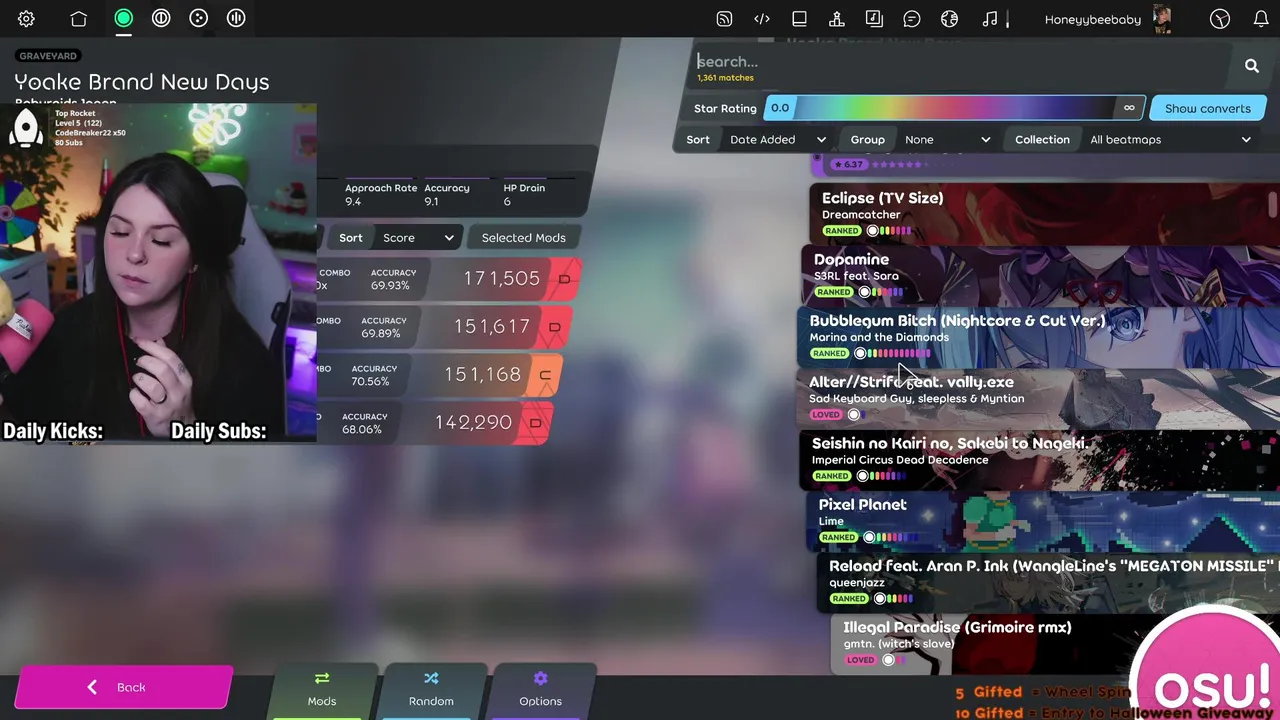
Task: Toggle the Selected Mods filter
Action: tap(523, 238)
